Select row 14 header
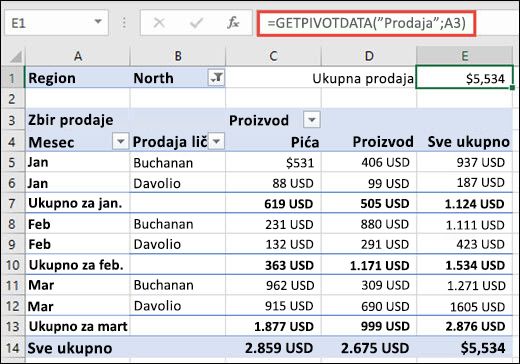The width and height of the screenshot is (520, 364). click(12, 348)
